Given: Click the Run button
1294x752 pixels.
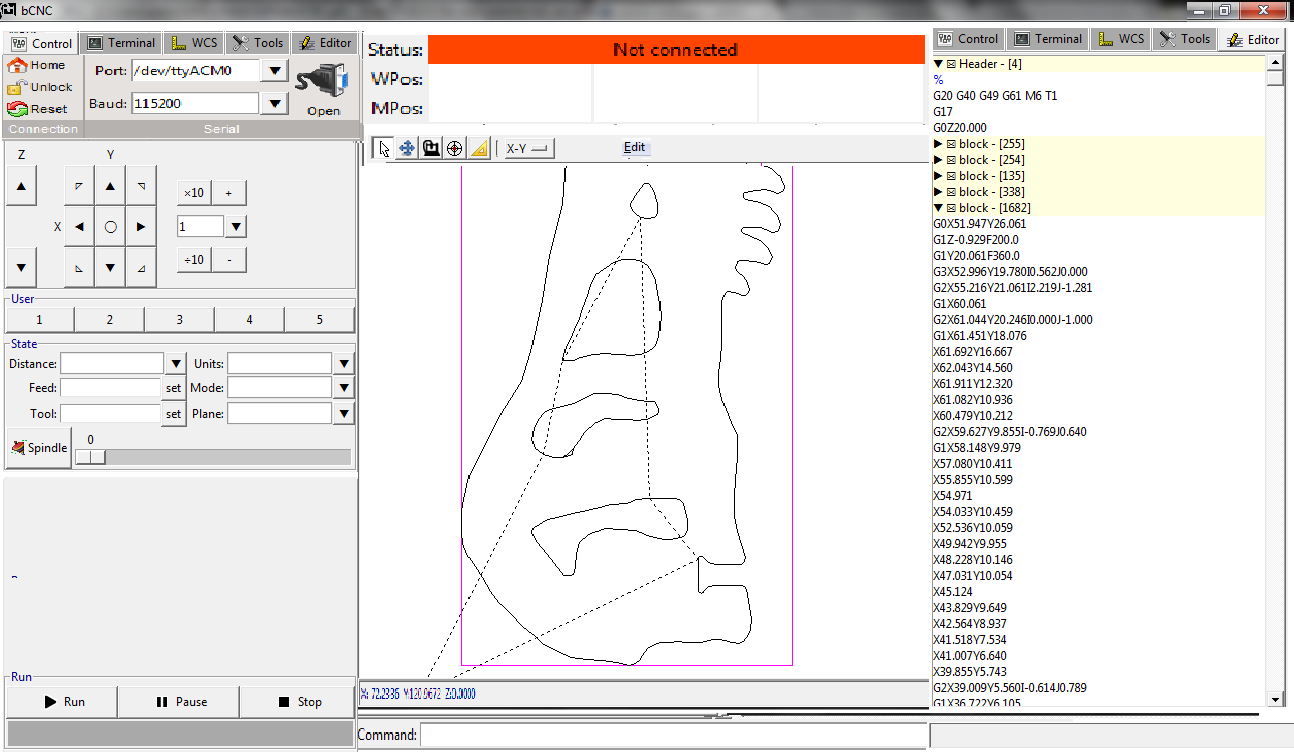Looking at the screenshot, I should click(62, 702).
